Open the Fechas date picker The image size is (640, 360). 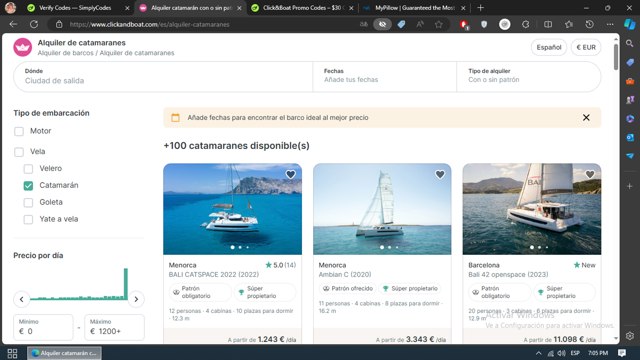tap(384, 76)
